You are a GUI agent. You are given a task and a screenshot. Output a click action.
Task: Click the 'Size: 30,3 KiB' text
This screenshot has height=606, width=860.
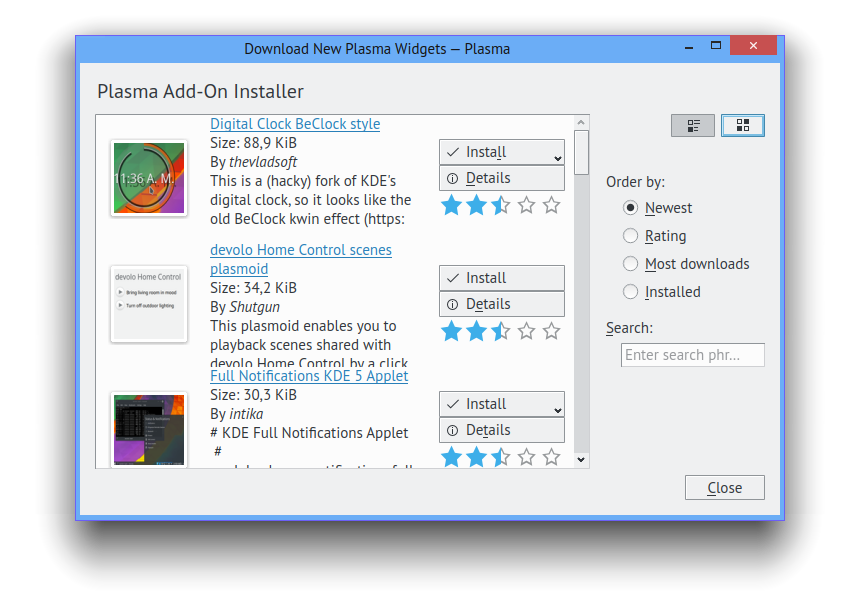253,395
